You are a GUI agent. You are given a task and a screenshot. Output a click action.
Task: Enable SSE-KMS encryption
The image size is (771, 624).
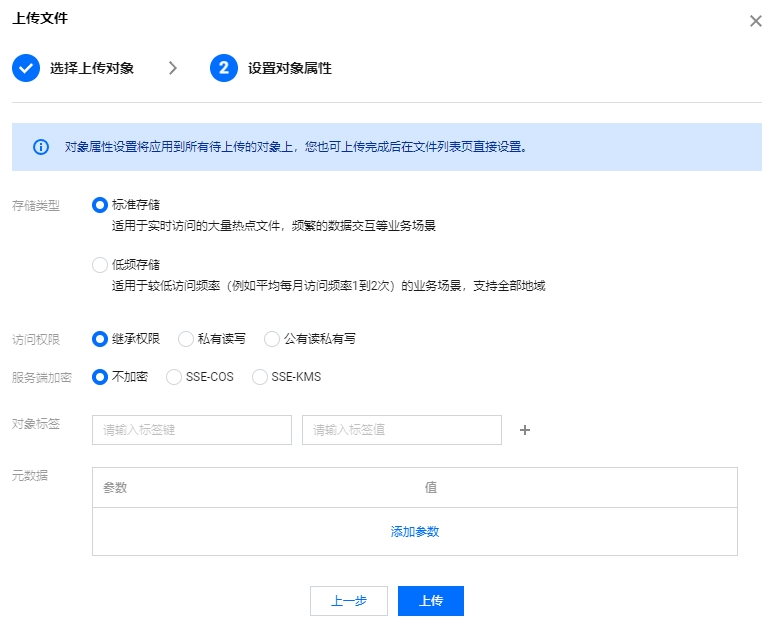click(x=260, y=377)
